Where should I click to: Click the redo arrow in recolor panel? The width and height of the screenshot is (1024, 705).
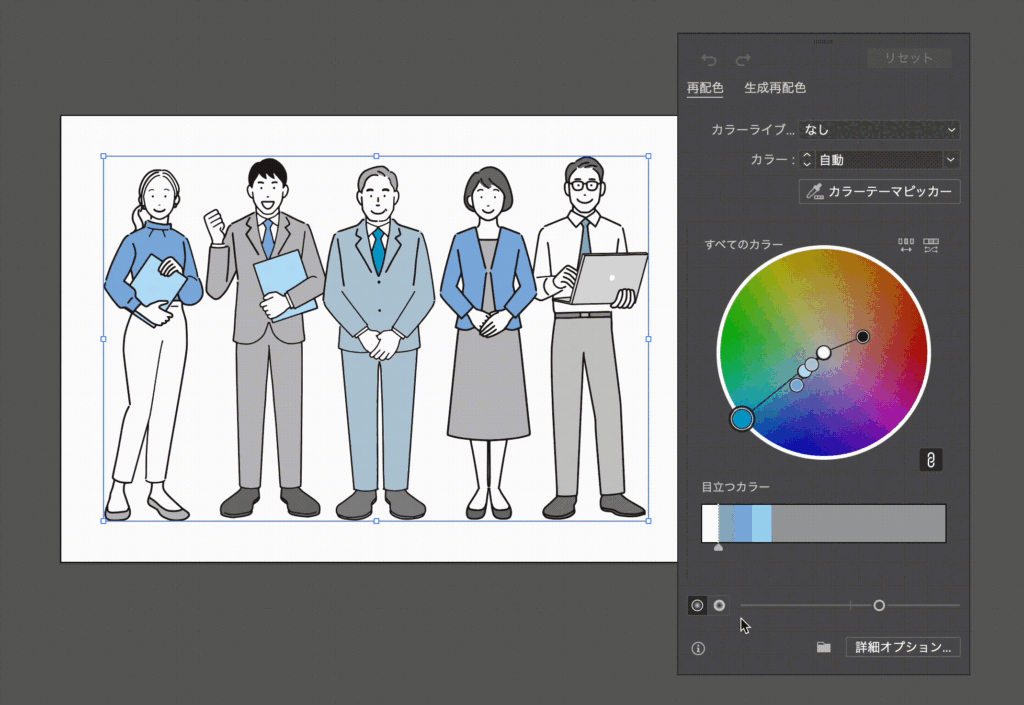tap(743, 60)
